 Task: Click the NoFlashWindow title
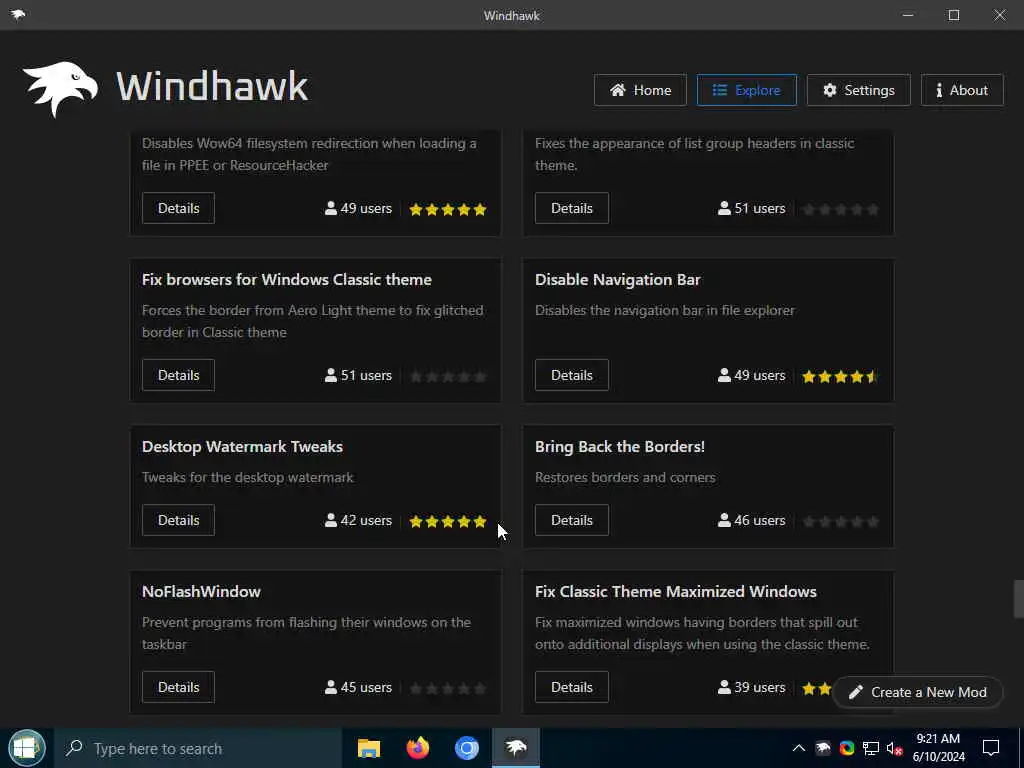point(201,592)
